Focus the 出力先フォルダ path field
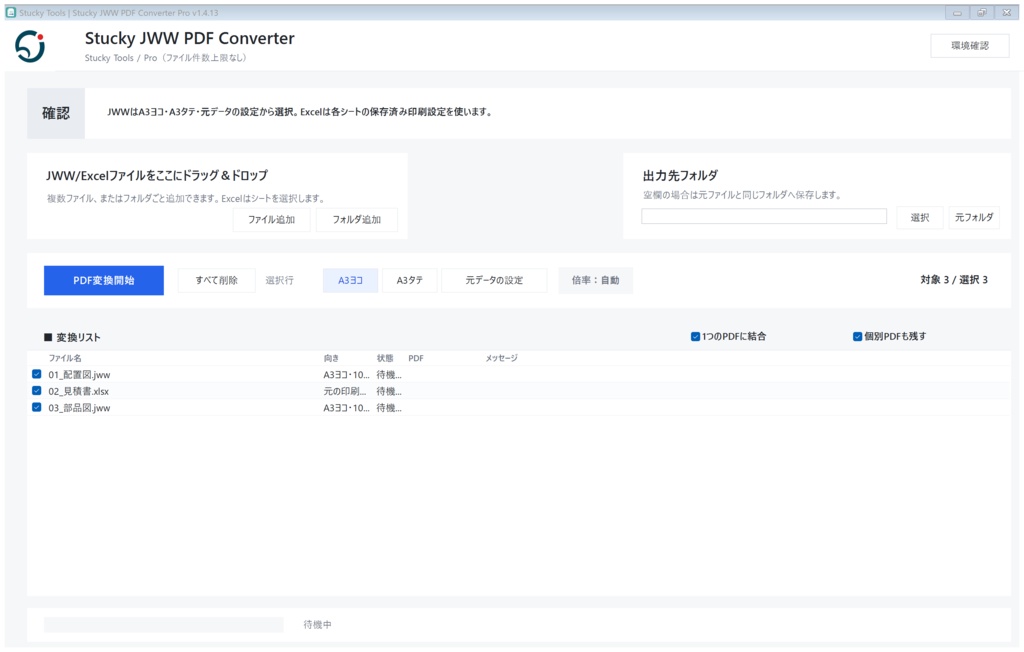The width and height of the screenshot is (1024, 652). [x=763, y=216]
